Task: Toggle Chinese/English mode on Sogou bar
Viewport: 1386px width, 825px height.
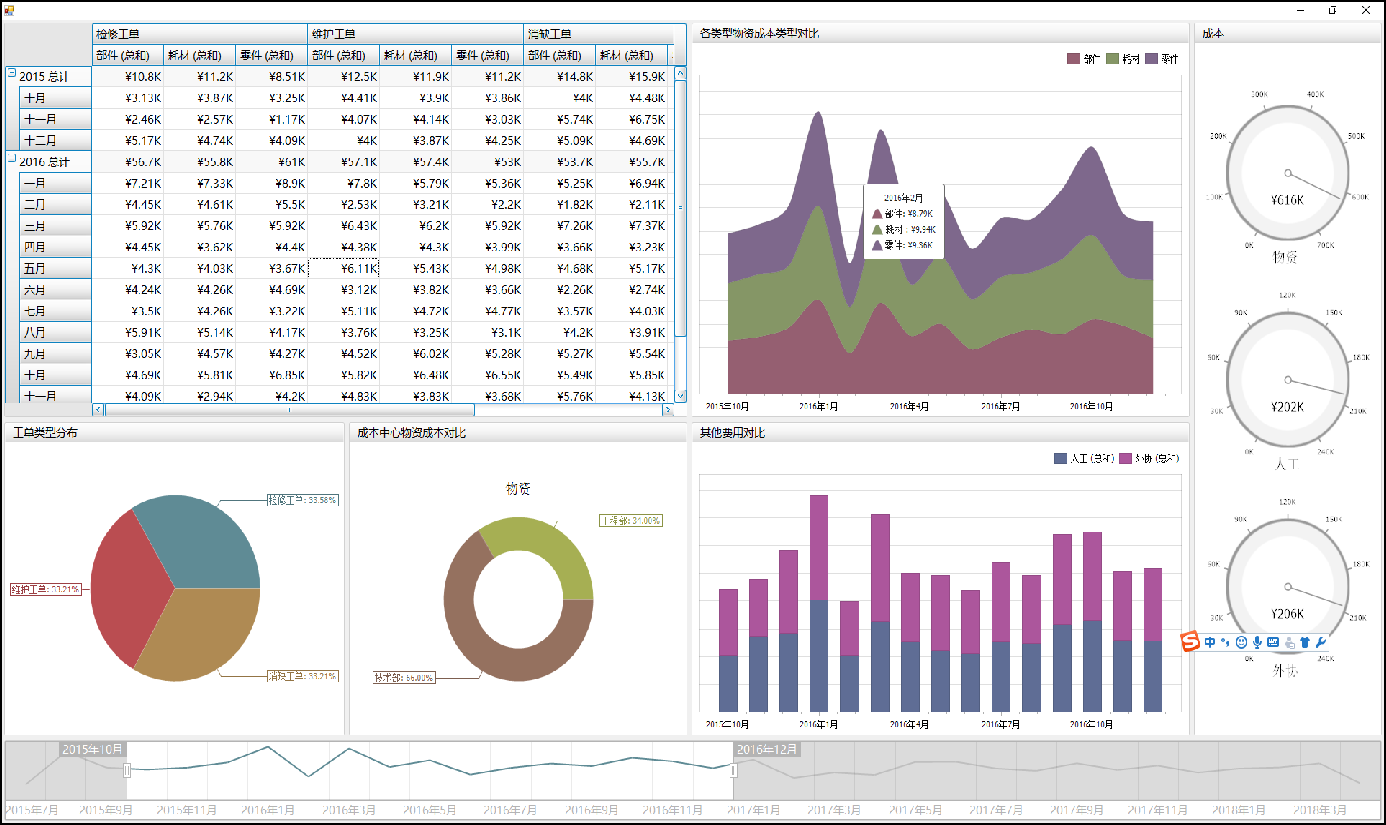Action: [x=1210, y=642]
